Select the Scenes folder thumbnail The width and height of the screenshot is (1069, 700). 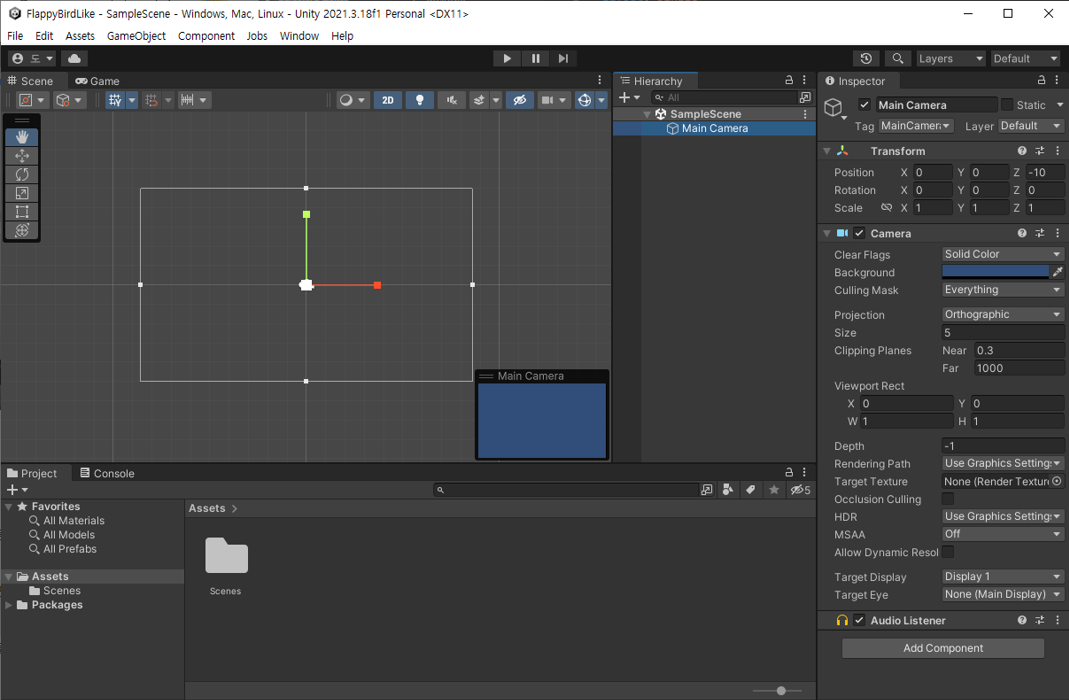click(226, 556)
